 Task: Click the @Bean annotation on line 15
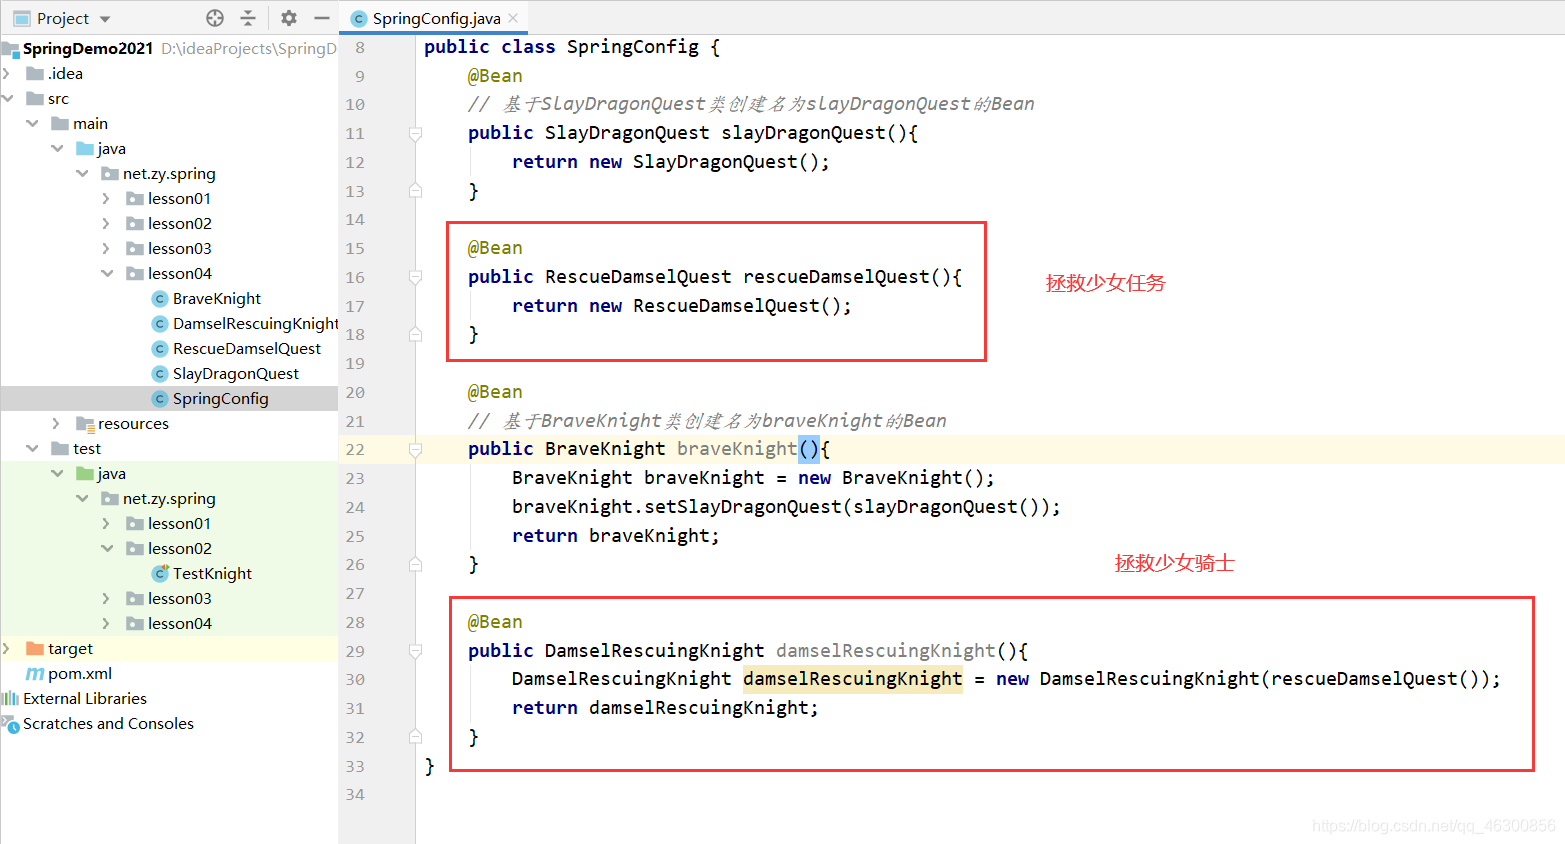495,248
